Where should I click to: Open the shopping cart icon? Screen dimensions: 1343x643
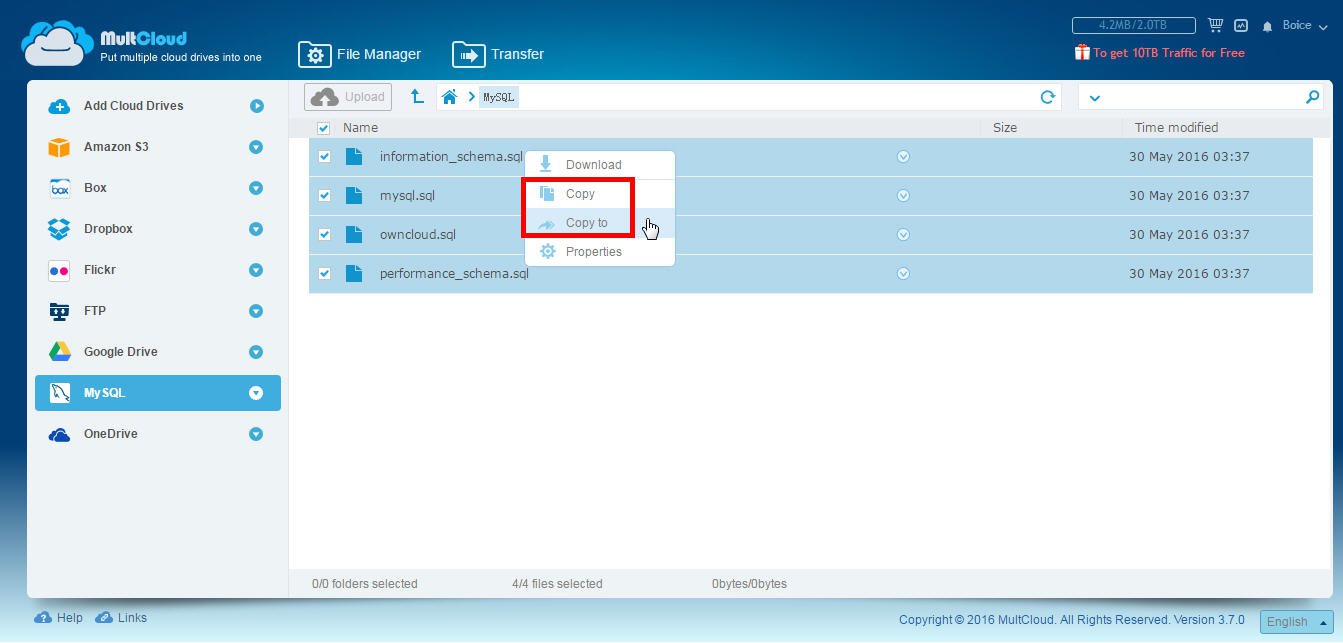point(1215,25)
